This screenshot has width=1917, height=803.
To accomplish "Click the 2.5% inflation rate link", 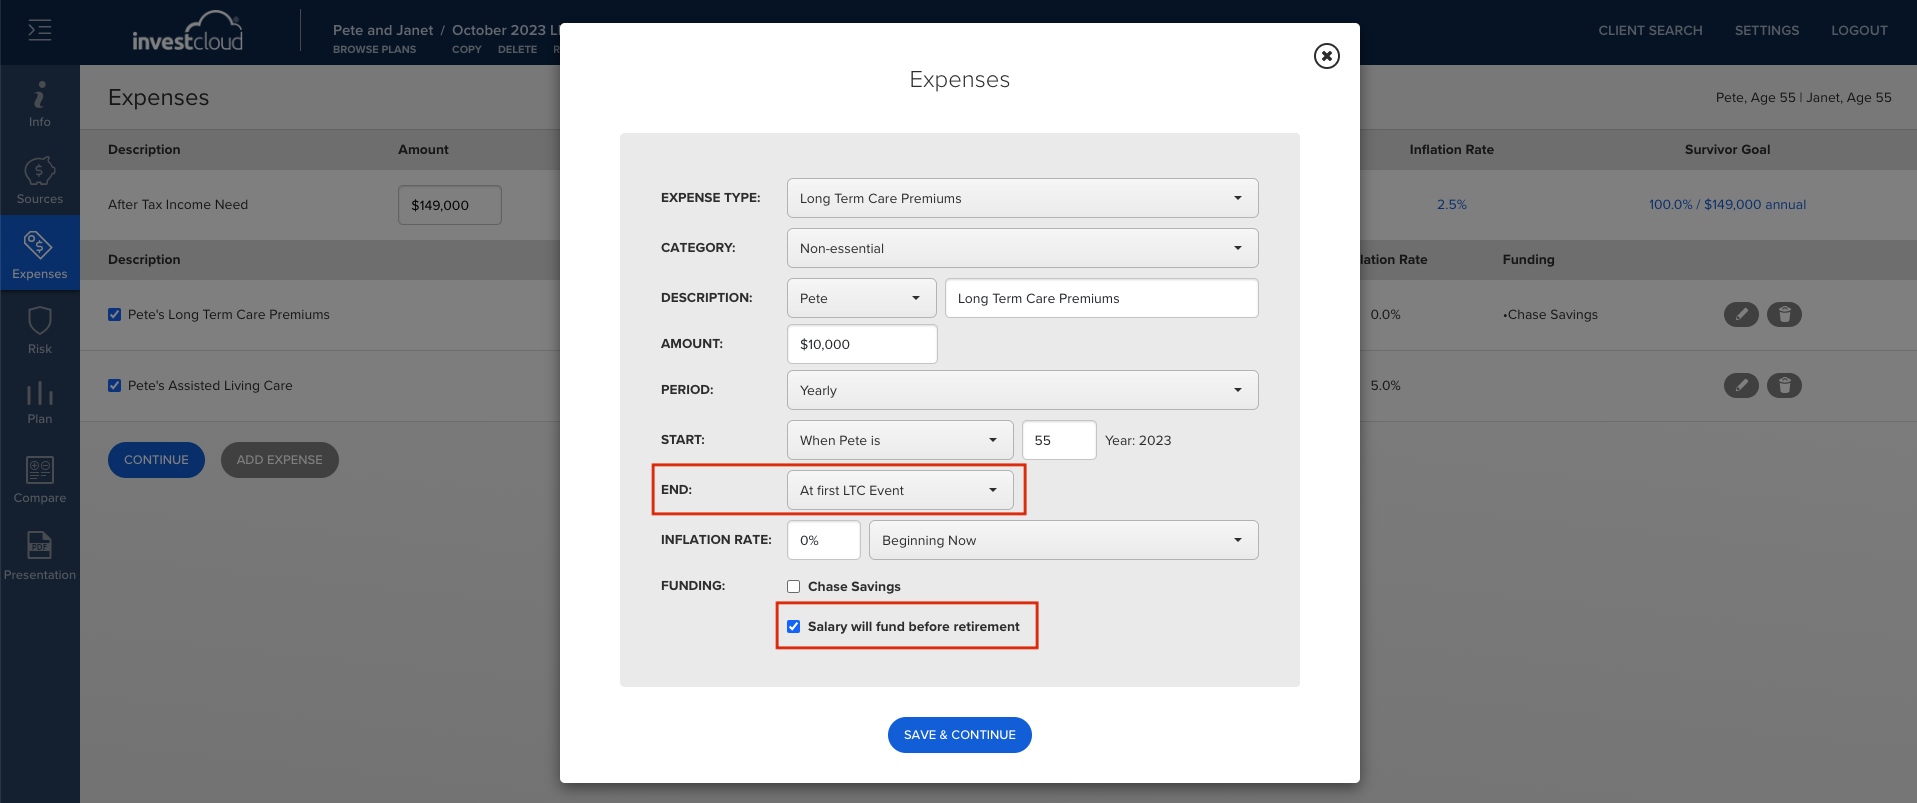I will (x=1451, y=204).
